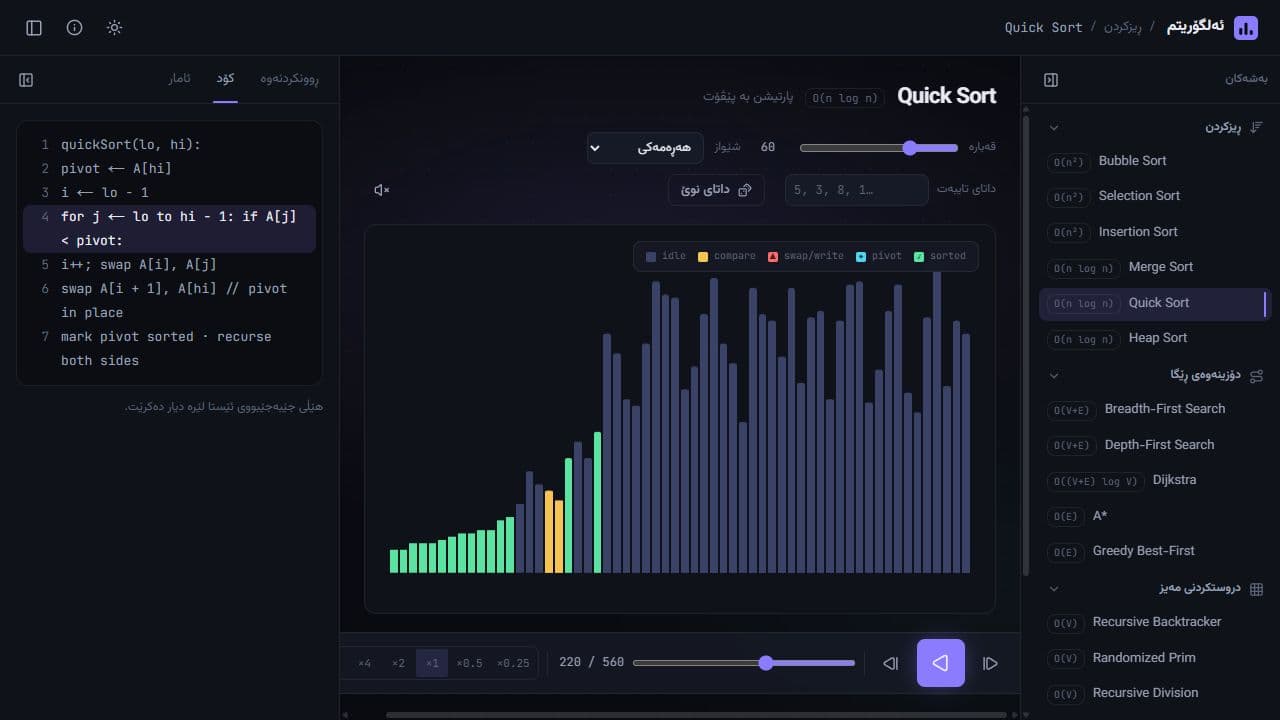Image resolution: width=1280 pixels, height=720 pixels.
Task: Step to the next frame
Action: [891, 663]
